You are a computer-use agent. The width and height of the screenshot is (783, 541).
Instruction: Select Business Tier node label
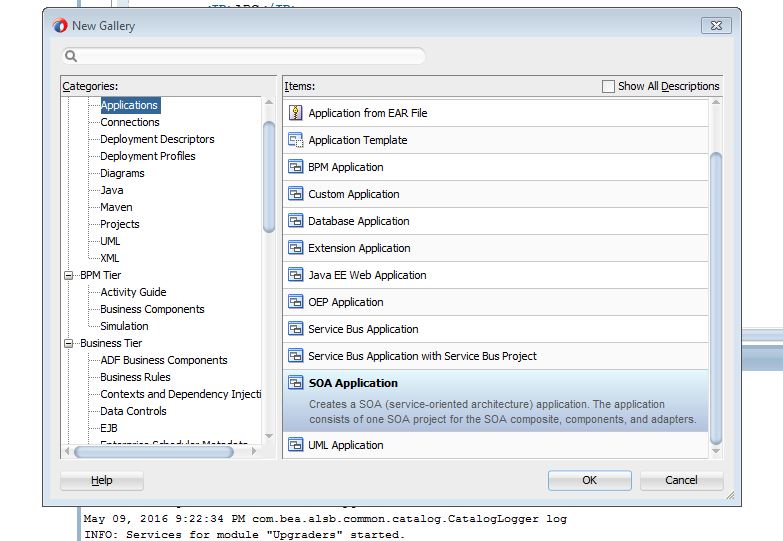(x=111, y=343)
